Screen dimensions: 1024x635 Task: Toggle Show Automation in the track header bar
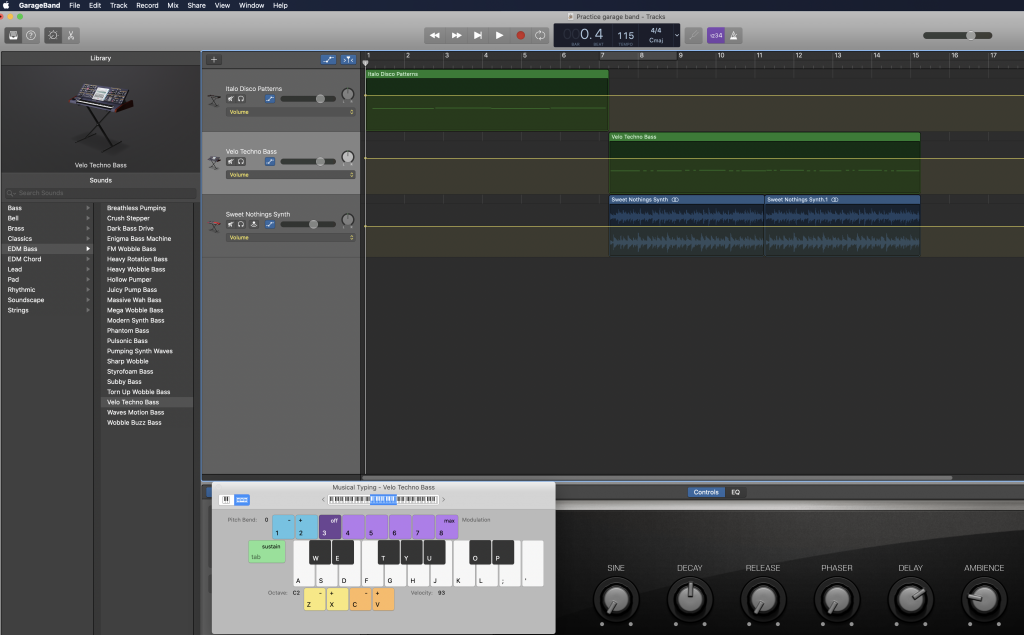click(328, 59)
